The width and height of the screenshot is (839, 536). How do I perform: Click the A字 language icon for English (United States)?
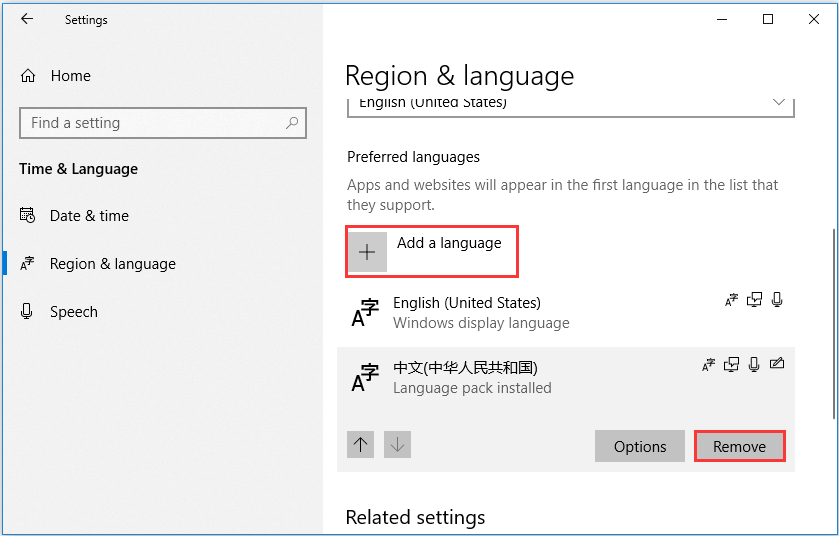click(365, 312)
